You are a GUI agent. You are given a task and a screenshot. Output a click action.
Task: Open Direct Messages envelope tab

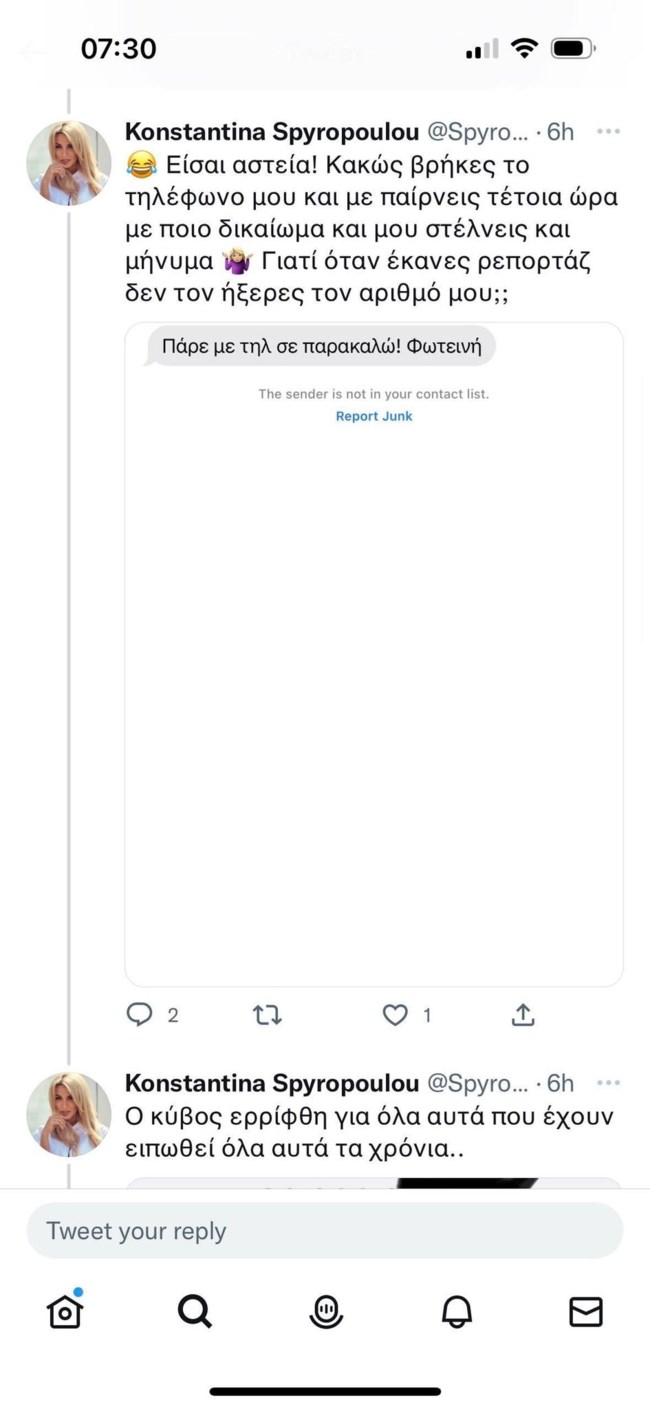[586, 1311]
